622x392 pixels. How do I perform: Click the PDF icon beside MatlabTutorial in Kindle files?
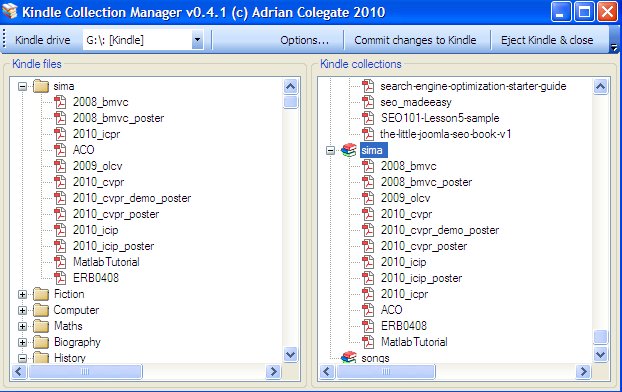click(60, 262)
